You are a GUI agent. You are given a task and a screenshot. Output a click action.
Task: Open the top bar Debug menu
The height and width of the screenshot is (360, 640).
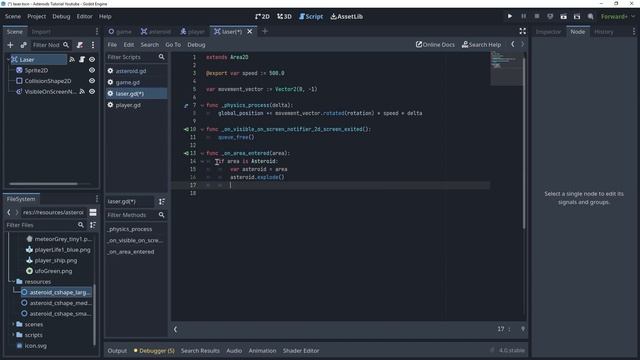[61, 16]
